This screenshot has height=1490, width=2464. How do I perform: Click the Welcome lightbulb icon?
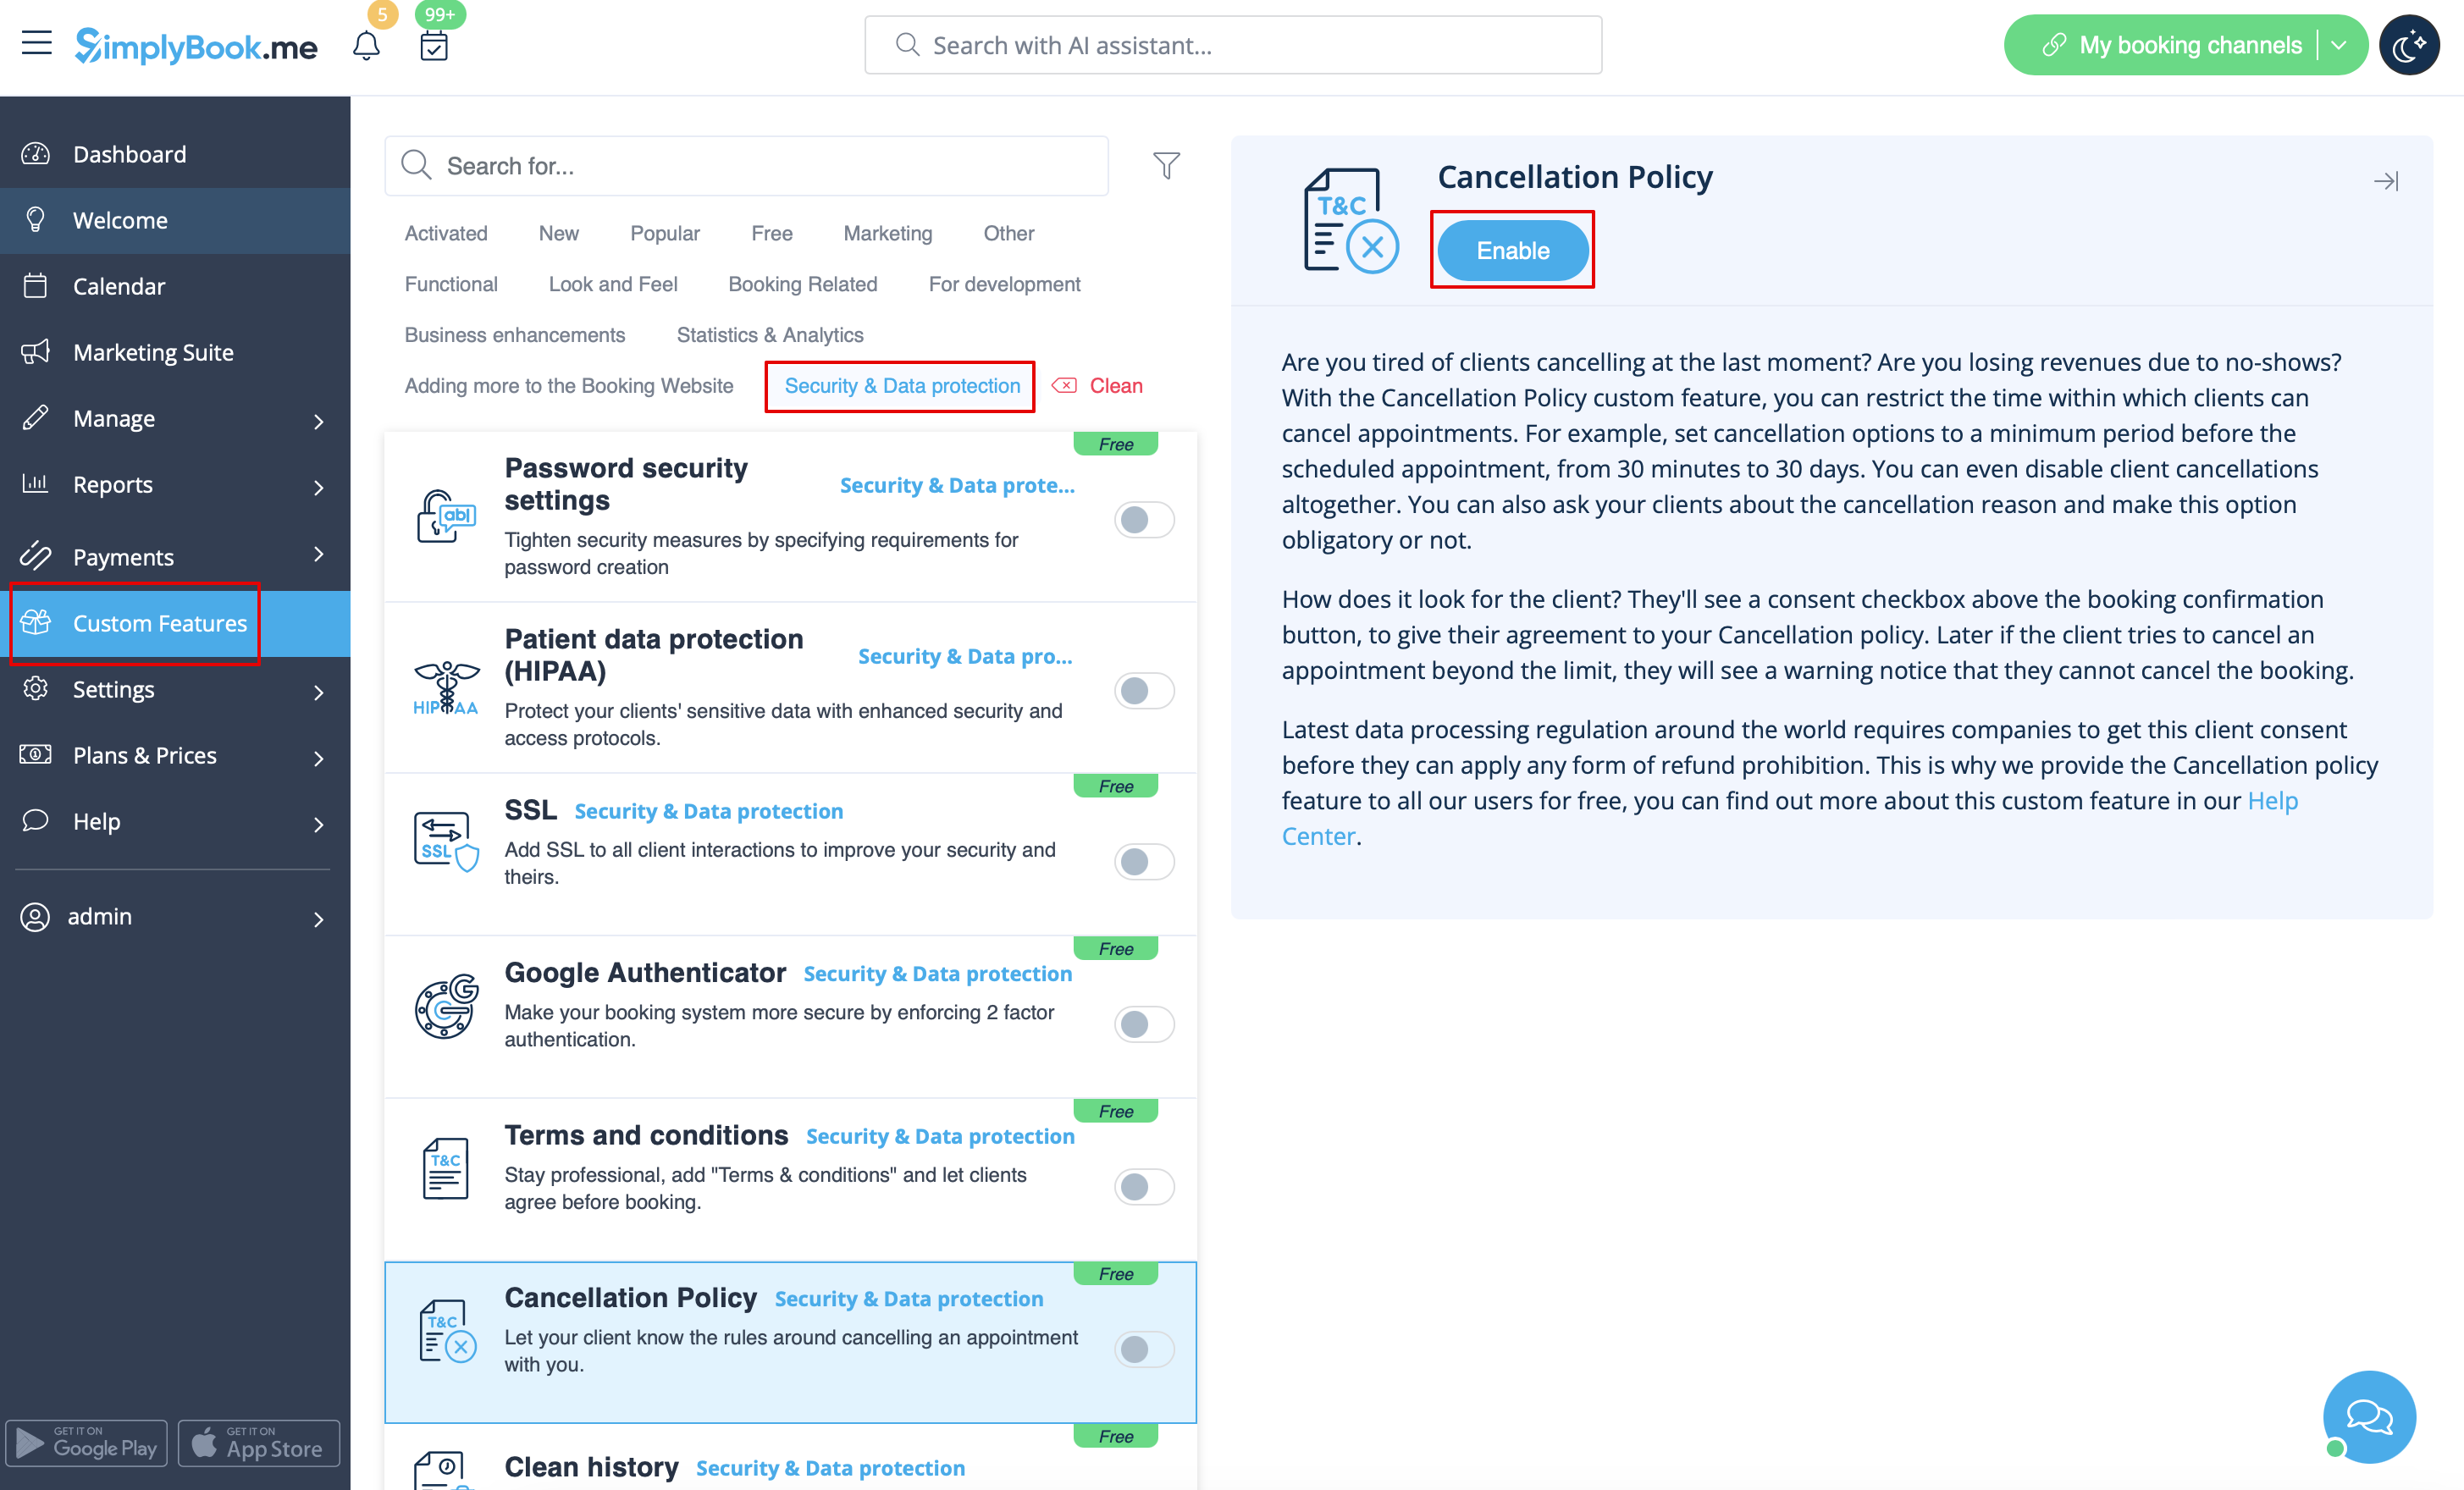[x=36, y=219]
